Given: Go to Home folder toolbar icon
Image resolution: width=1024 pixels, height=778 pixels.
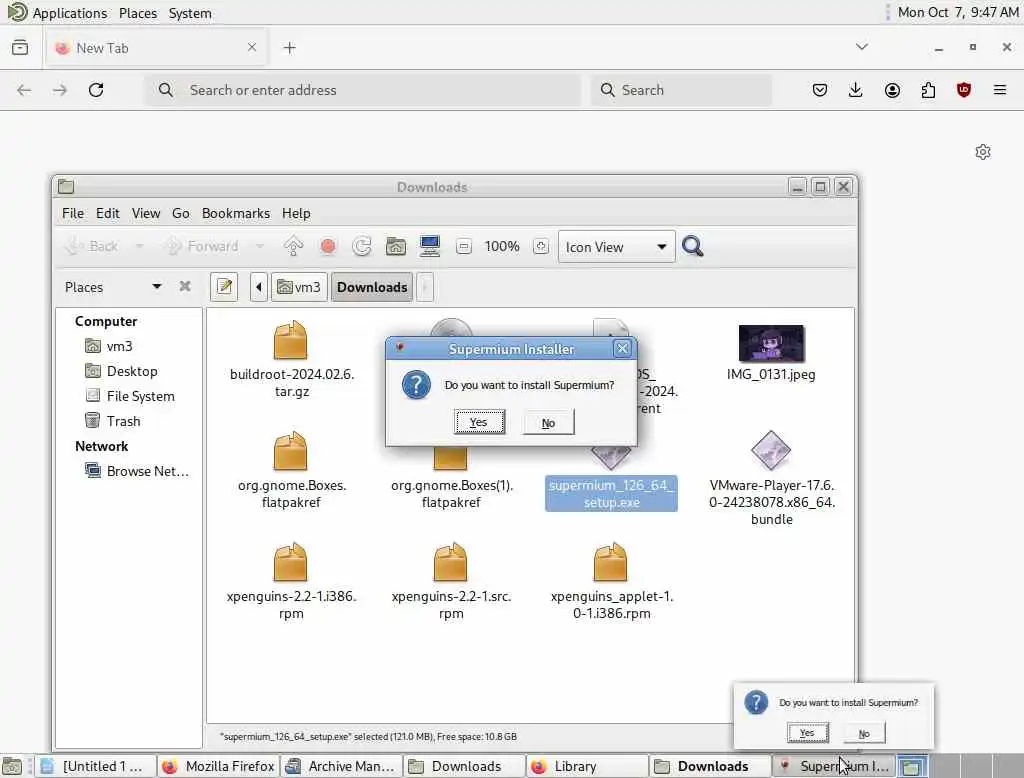Looking at the screenshot, I should tap(396, 246).
